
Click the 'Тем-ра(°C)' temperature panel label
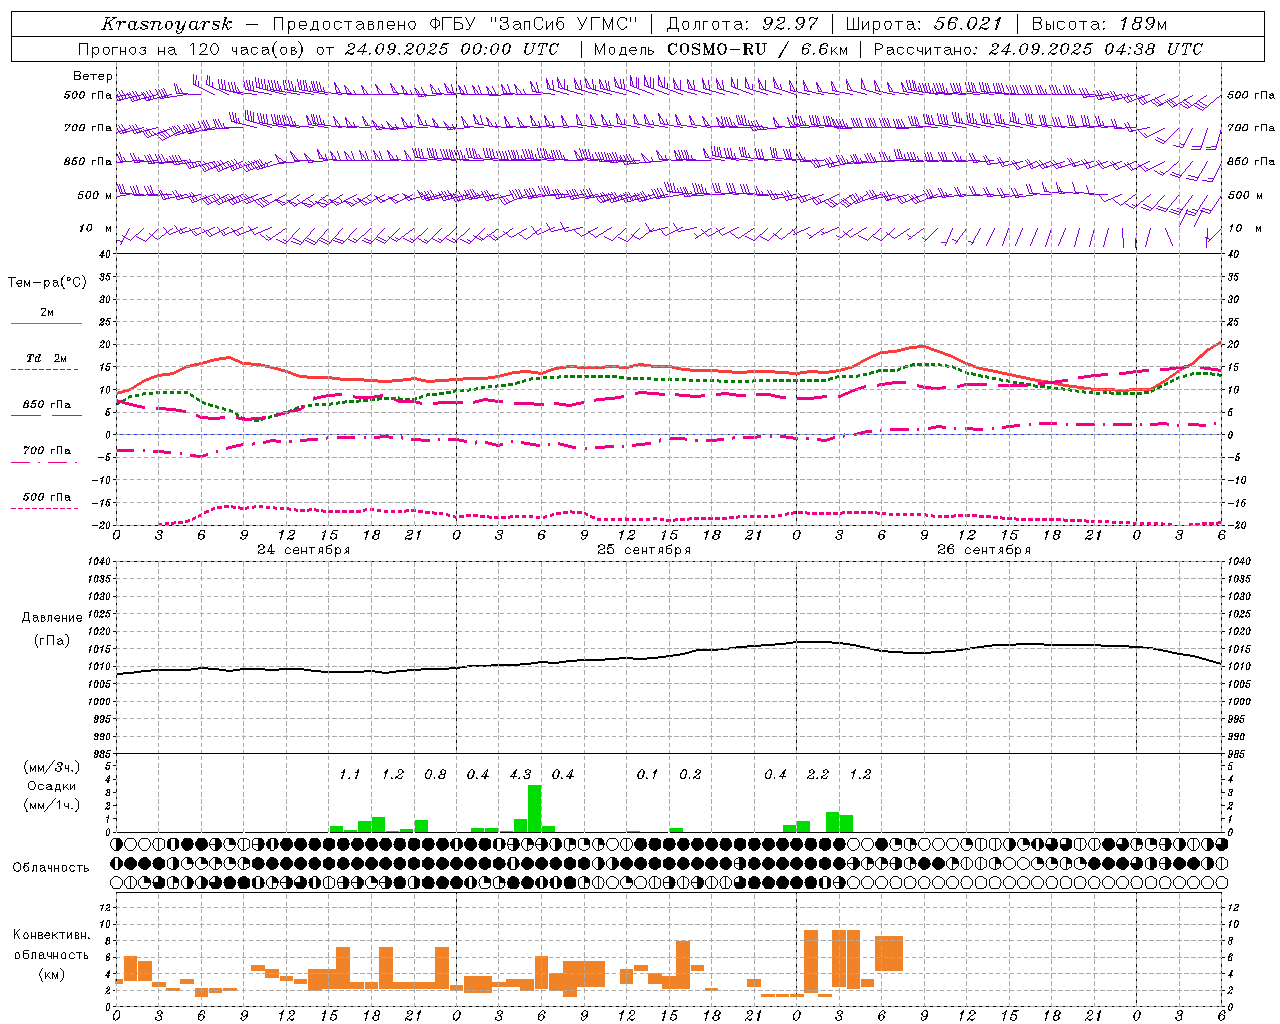pyautogui.click(x=47, y=283)
